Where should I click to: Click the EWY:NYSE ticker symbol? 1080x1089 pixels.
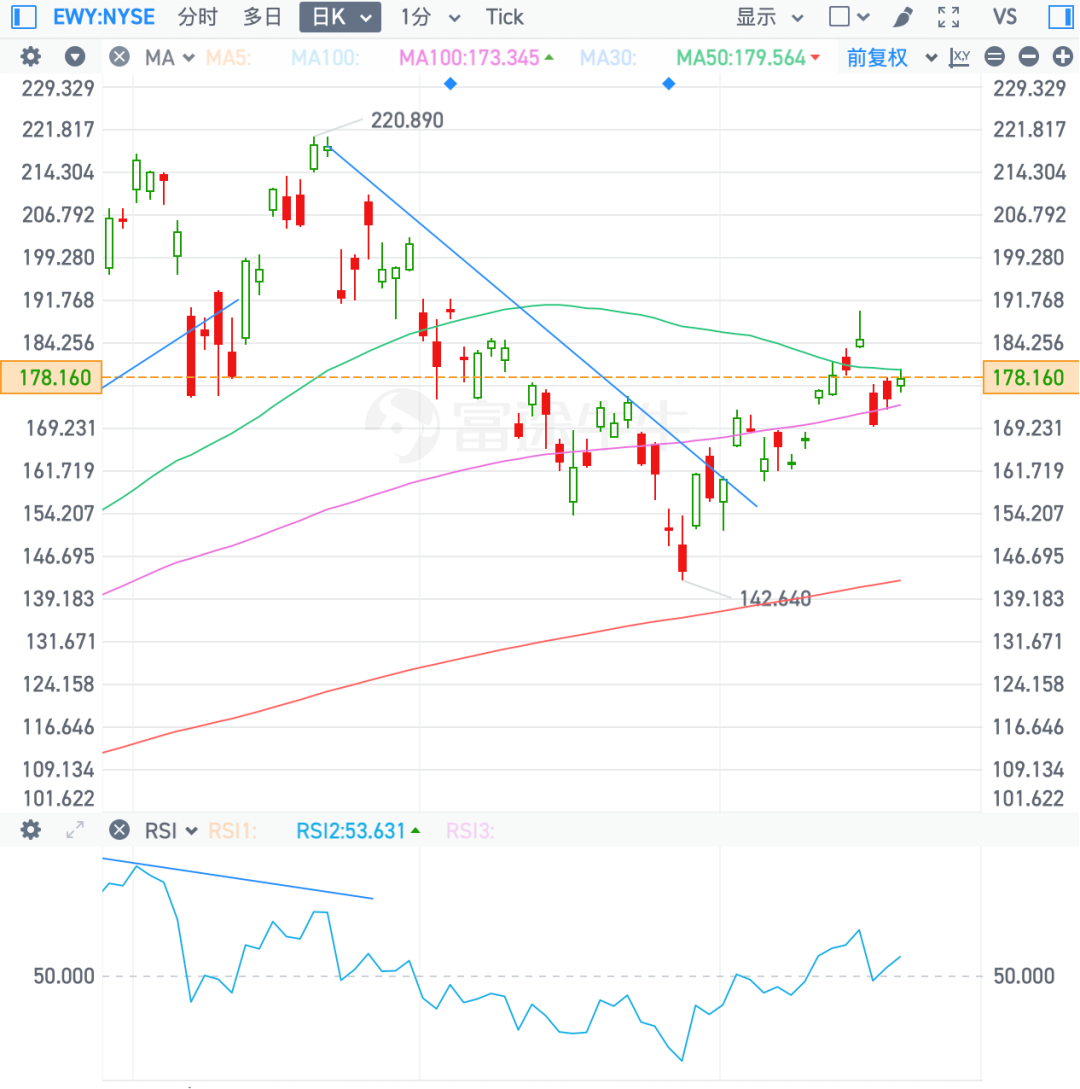[x=103, y=17]
